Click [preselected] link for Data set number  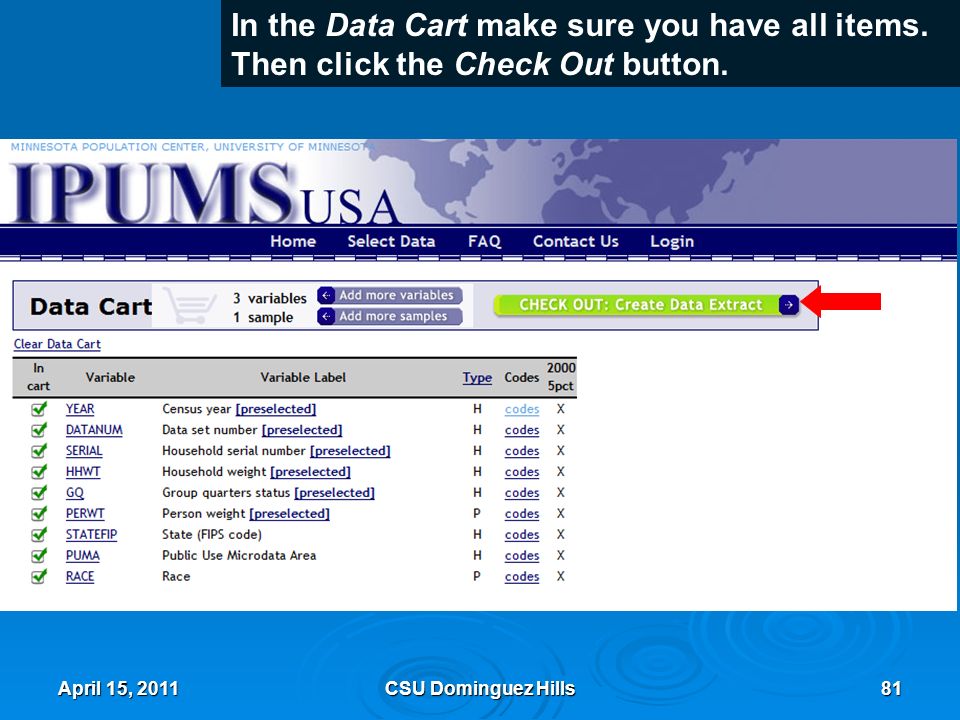[302, 430]
